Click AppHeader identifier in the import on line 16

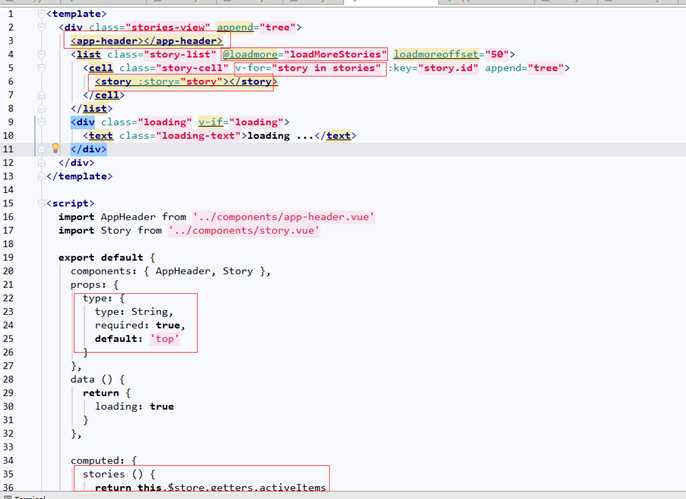[128, 217]
